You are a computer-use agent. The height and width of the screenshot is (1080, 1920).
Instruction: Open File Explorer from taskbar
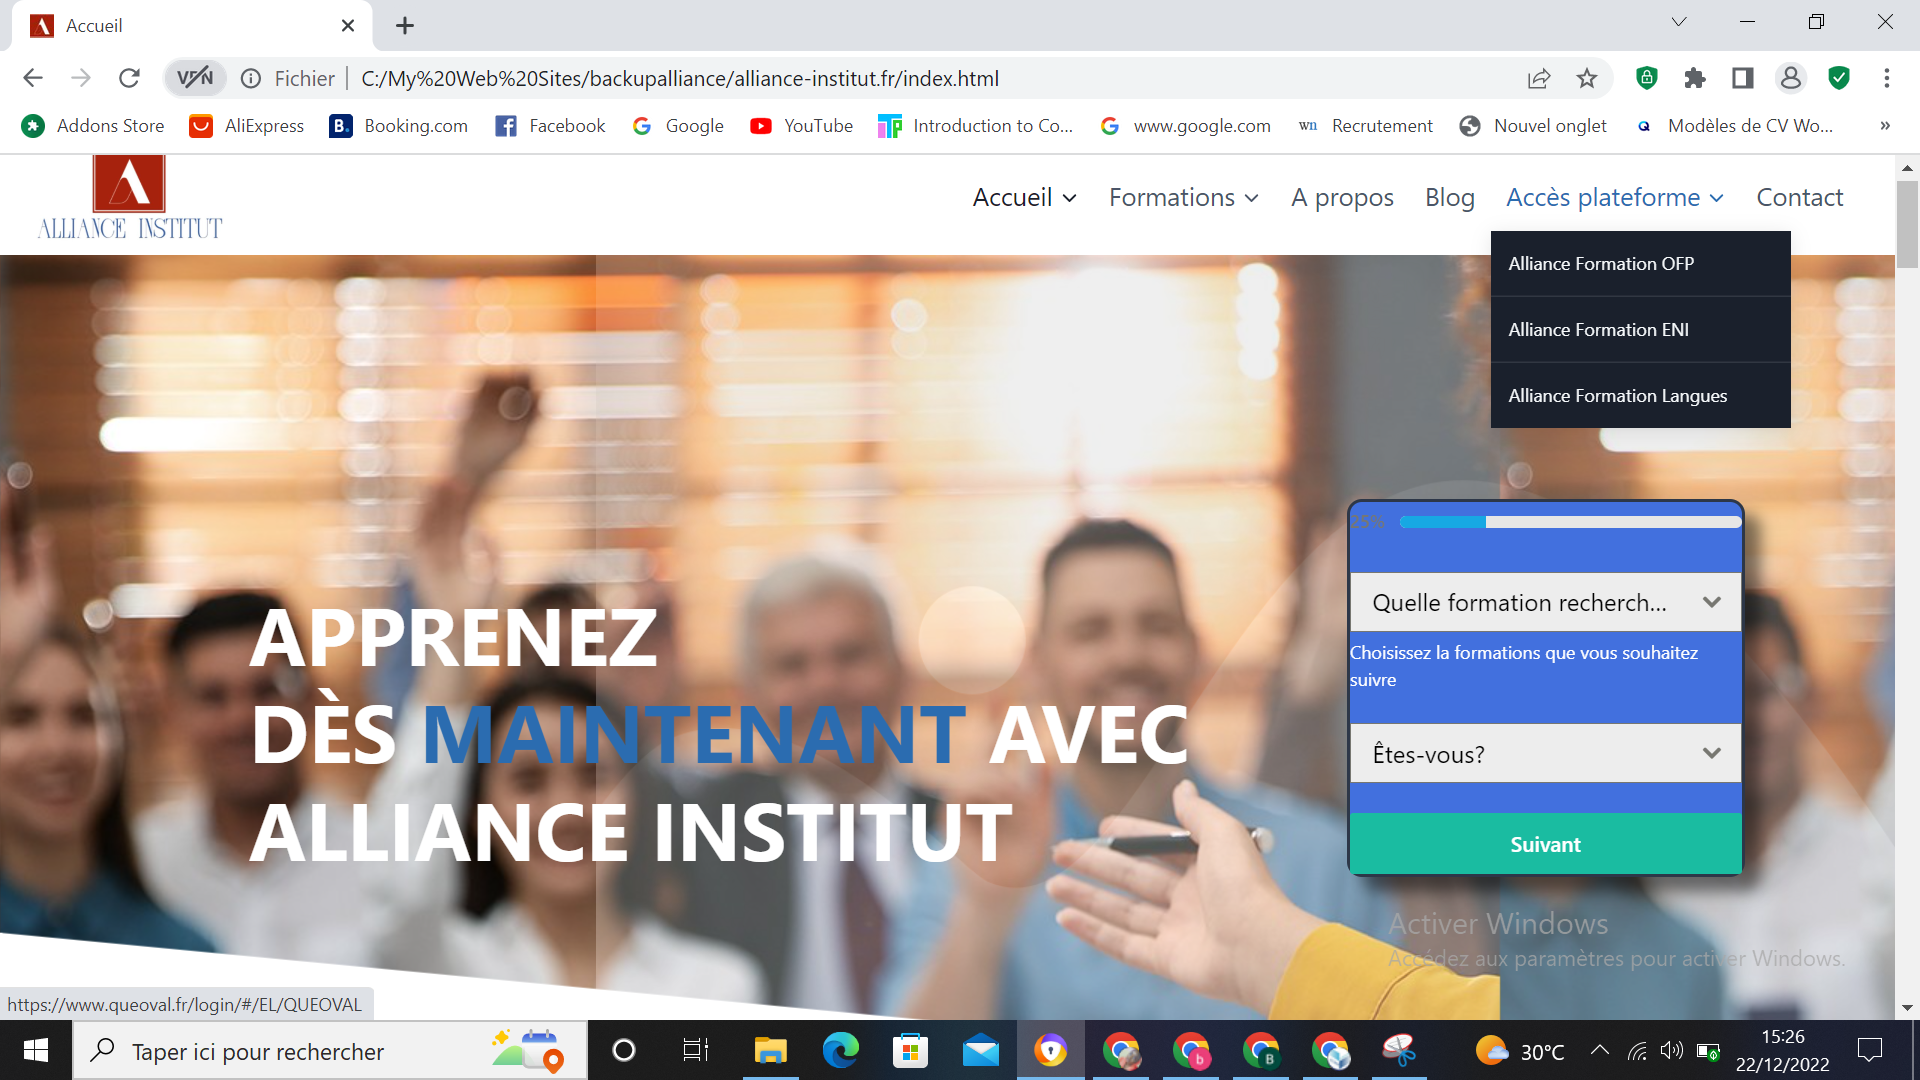770,1050
